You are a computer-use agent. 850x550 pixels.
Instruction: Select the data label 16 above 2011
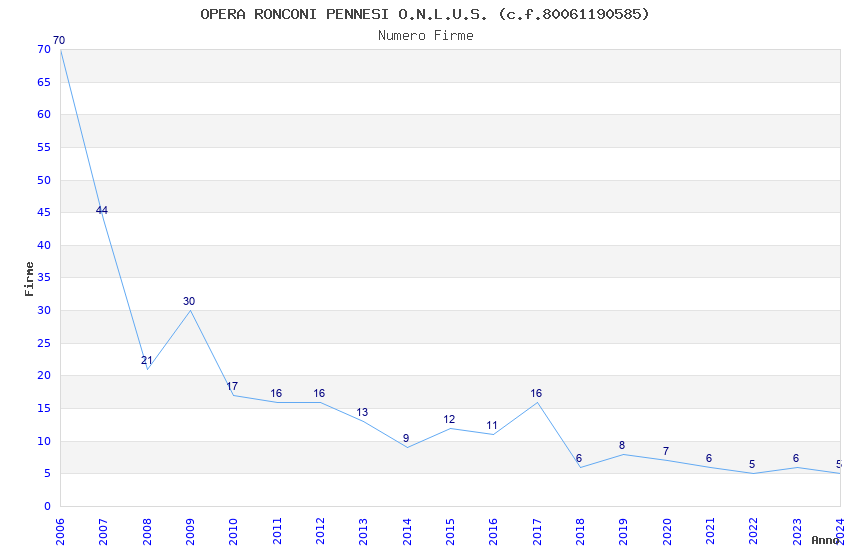(276, 393)
